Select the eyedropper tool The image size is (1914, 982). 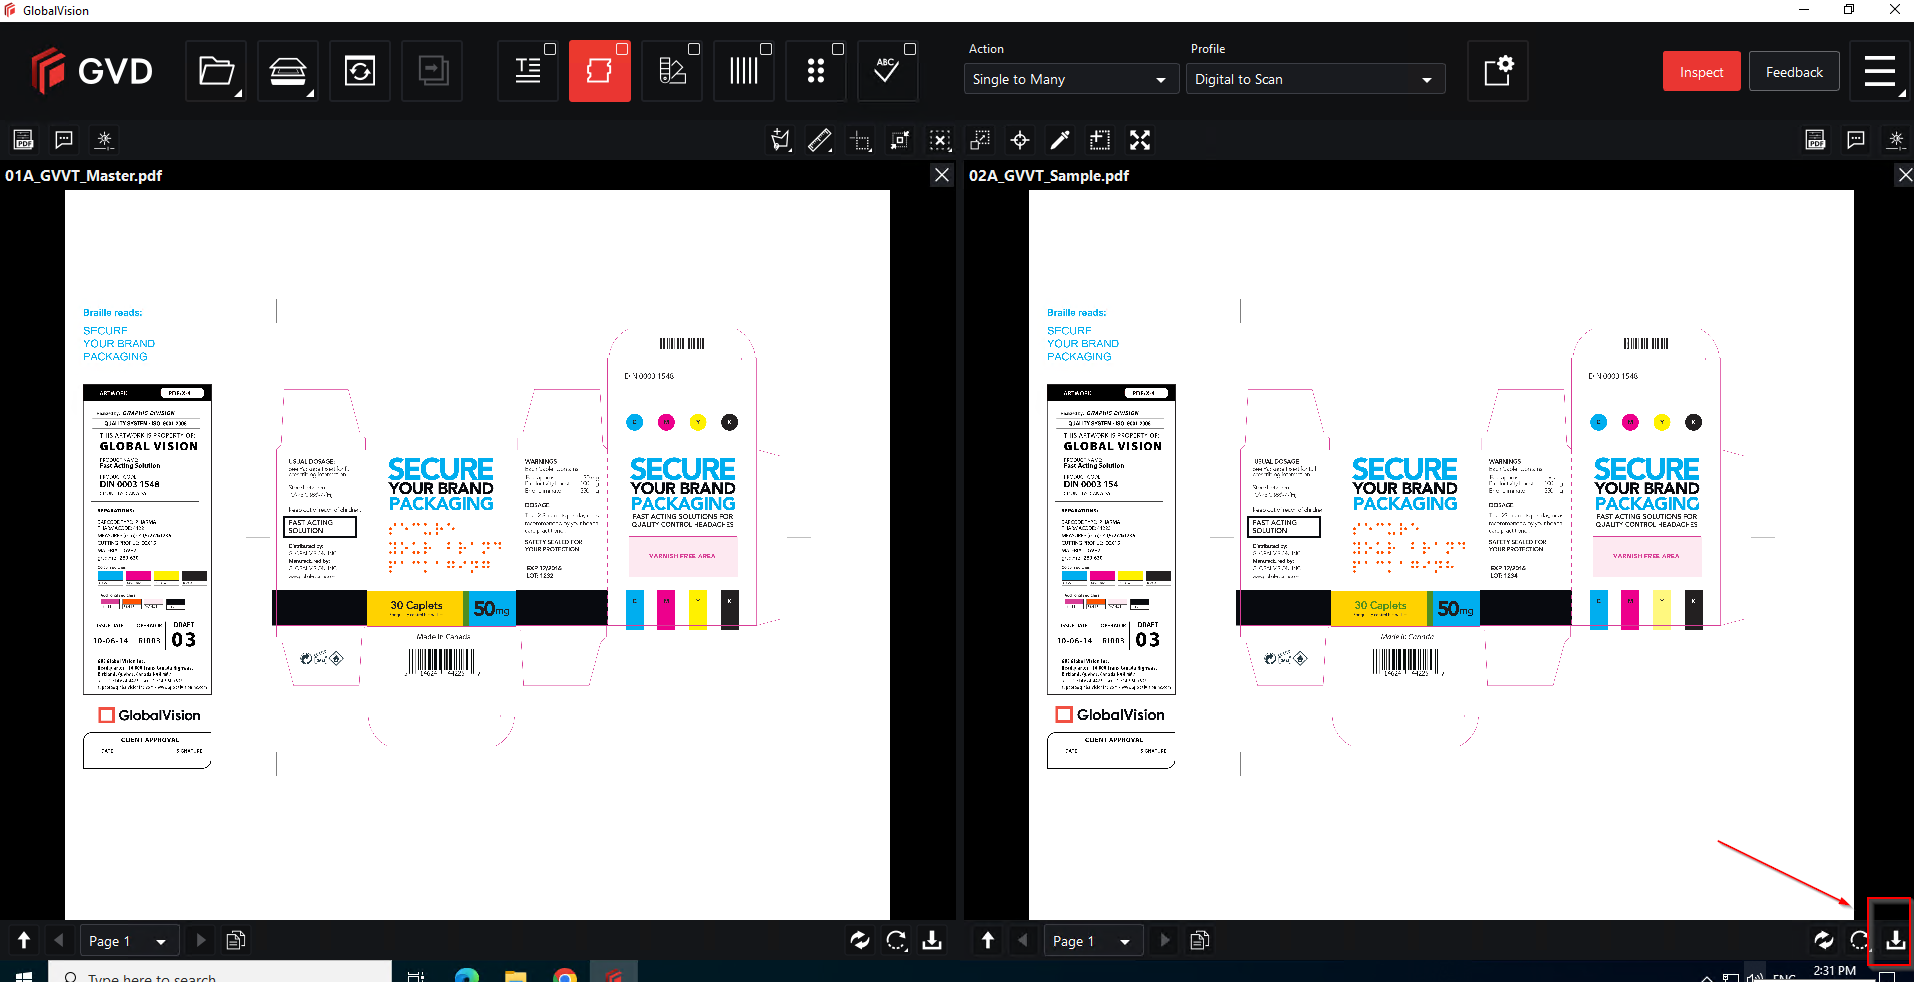click(x=1060, y=140)
